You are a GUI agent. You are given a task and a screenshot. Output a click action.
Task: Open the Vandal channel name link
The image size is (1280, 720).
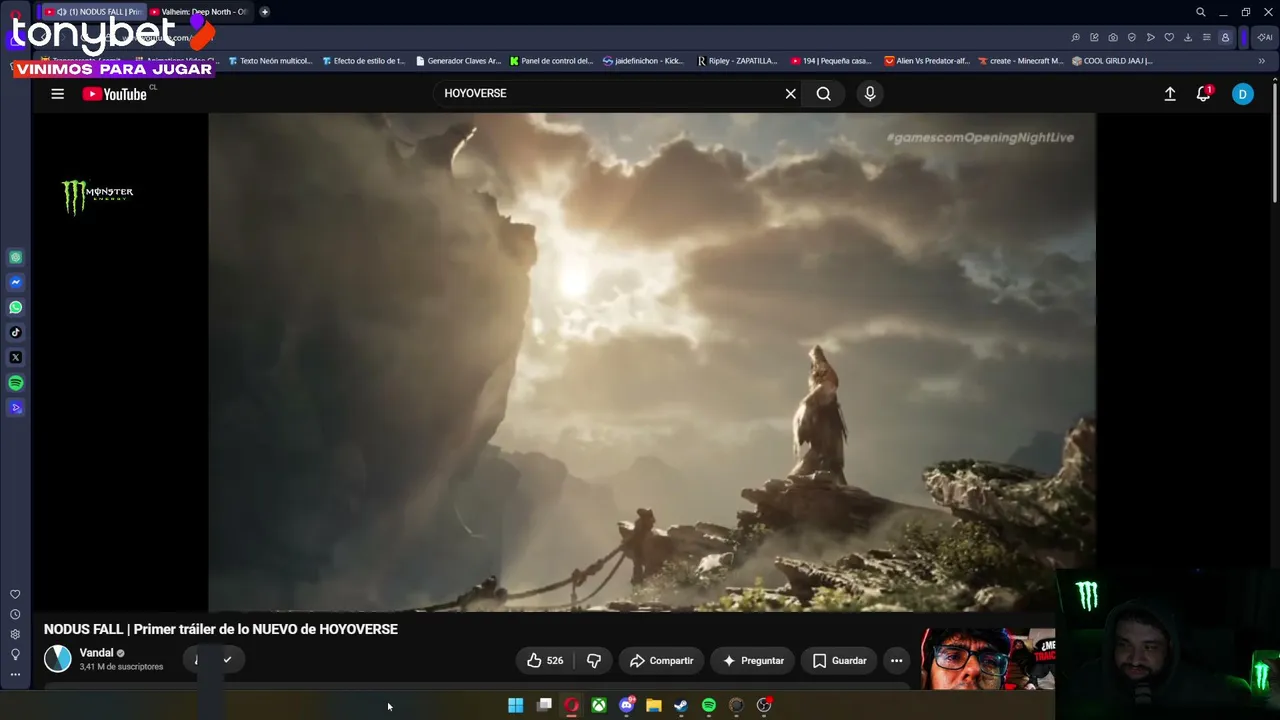(x=96, y=653)
